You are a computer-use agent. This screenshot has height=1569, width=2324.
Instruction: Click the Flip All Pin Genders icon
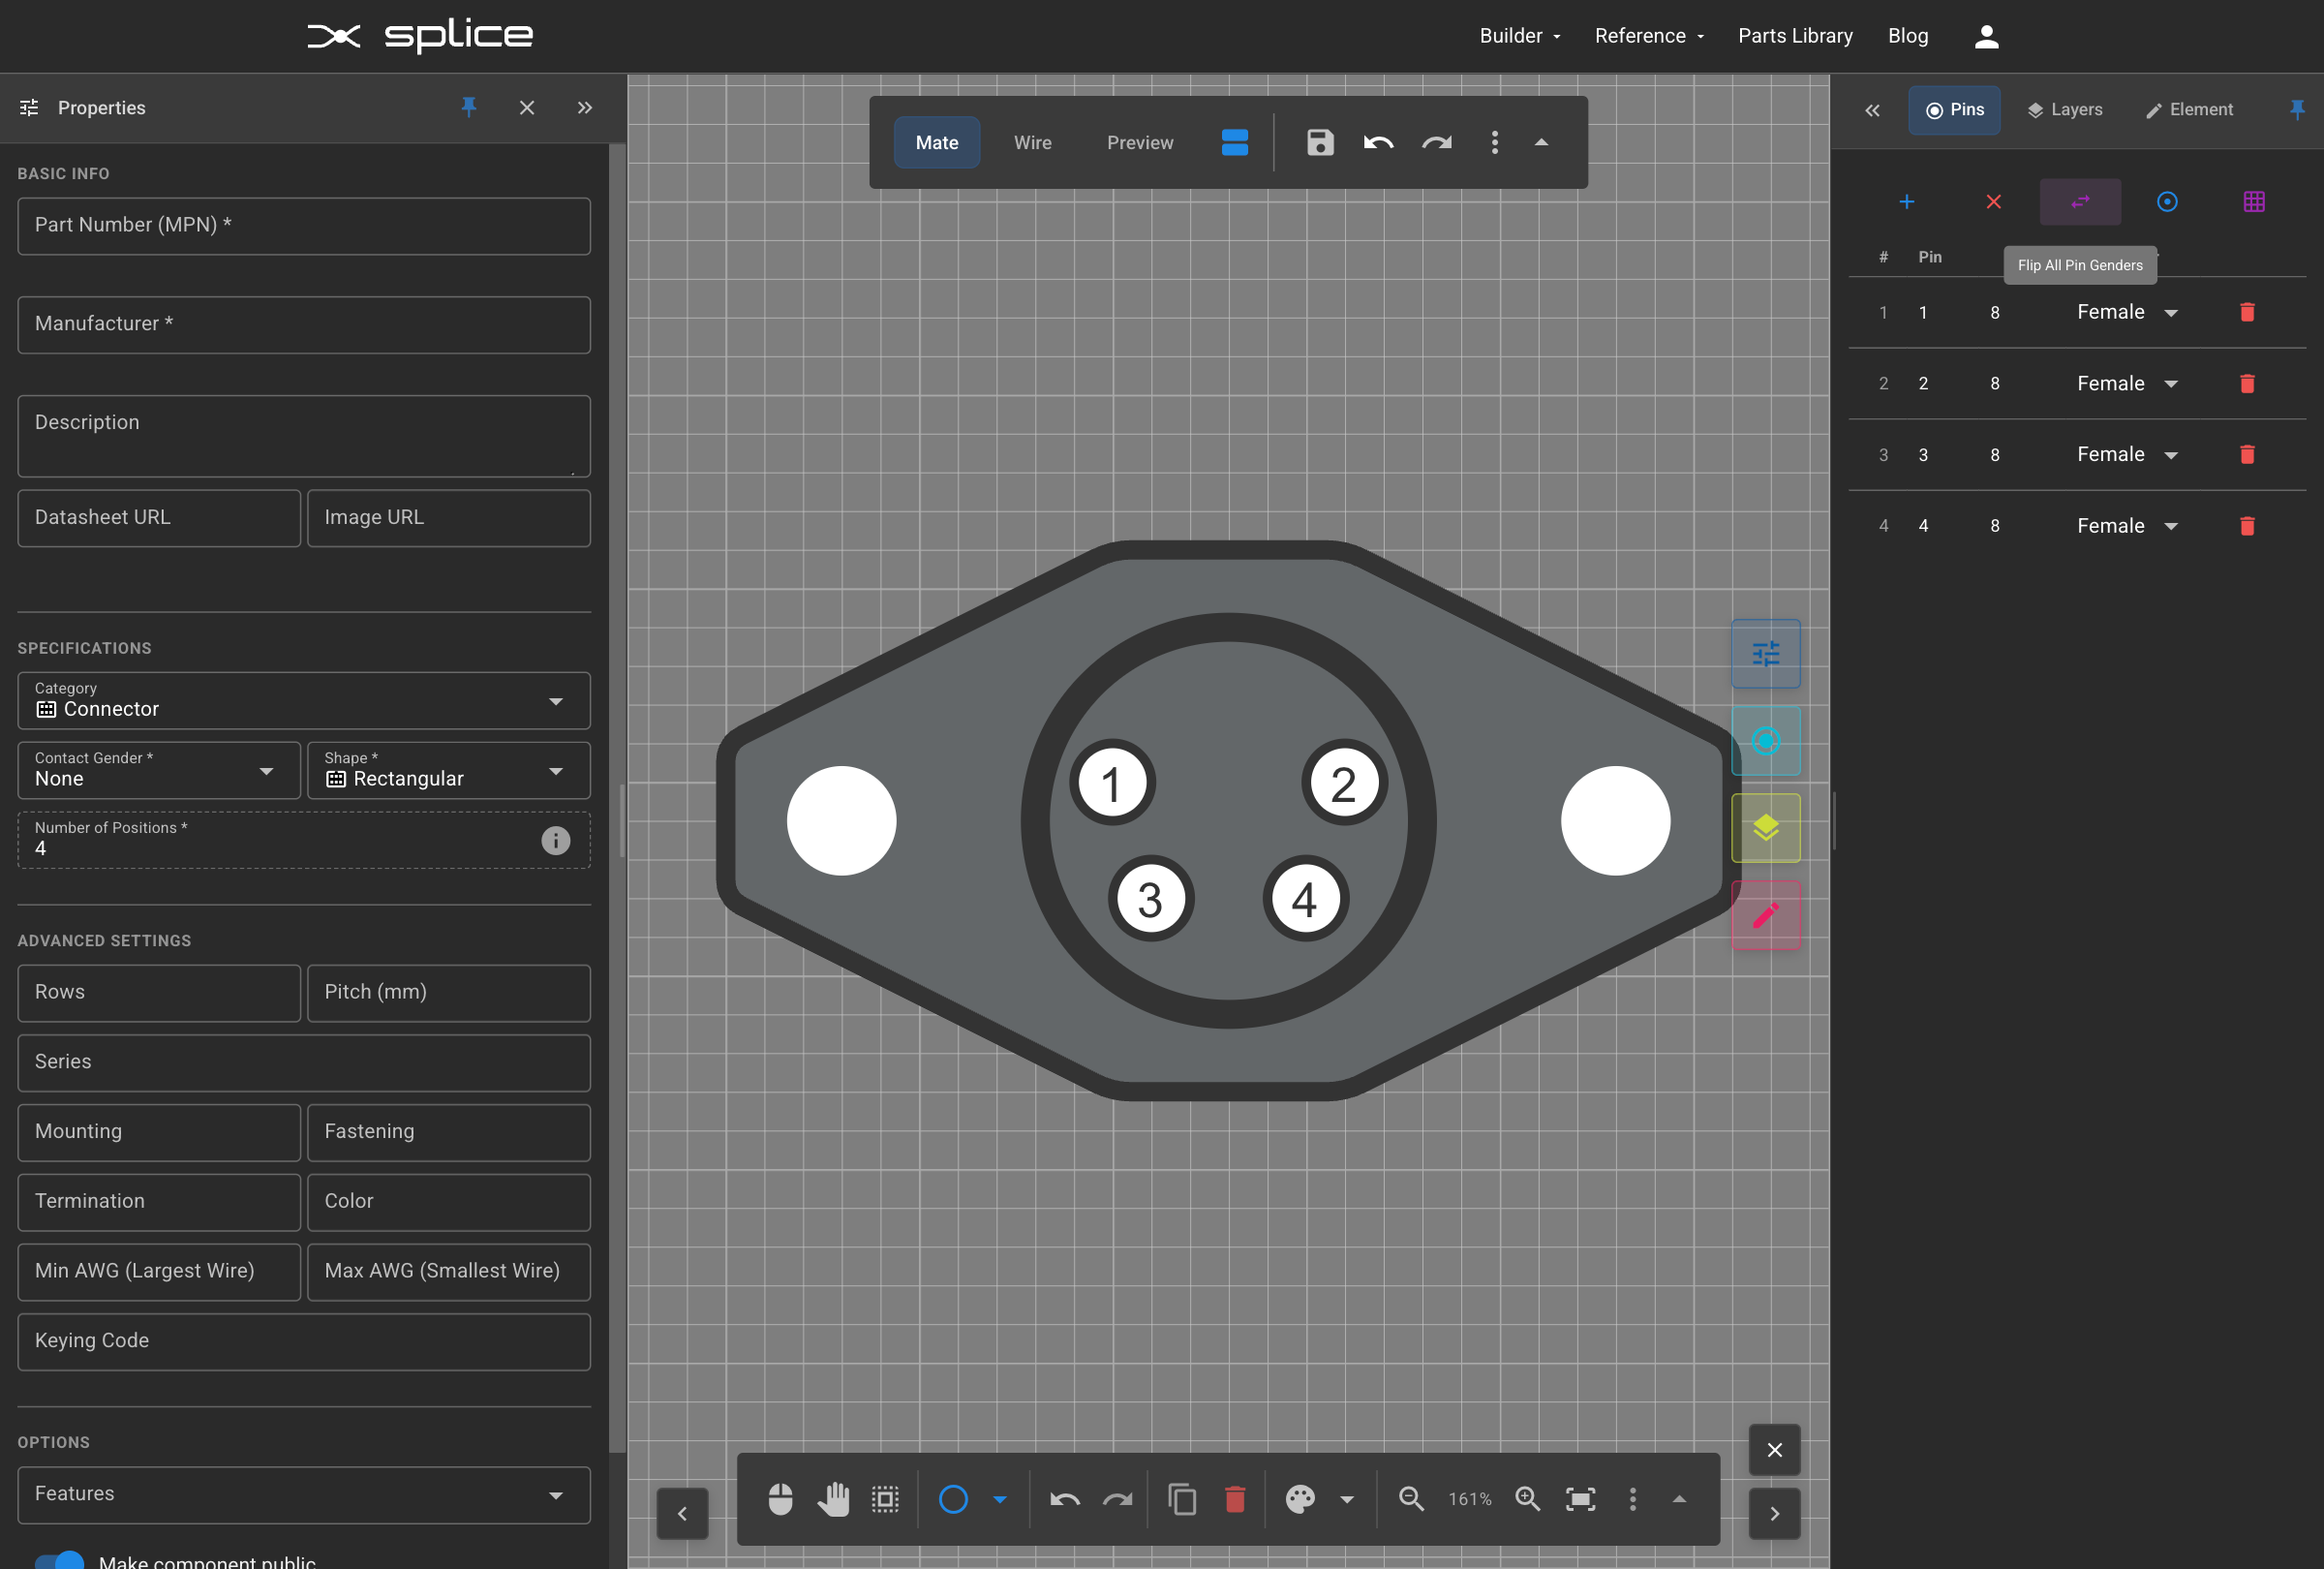click(2080, 202)
